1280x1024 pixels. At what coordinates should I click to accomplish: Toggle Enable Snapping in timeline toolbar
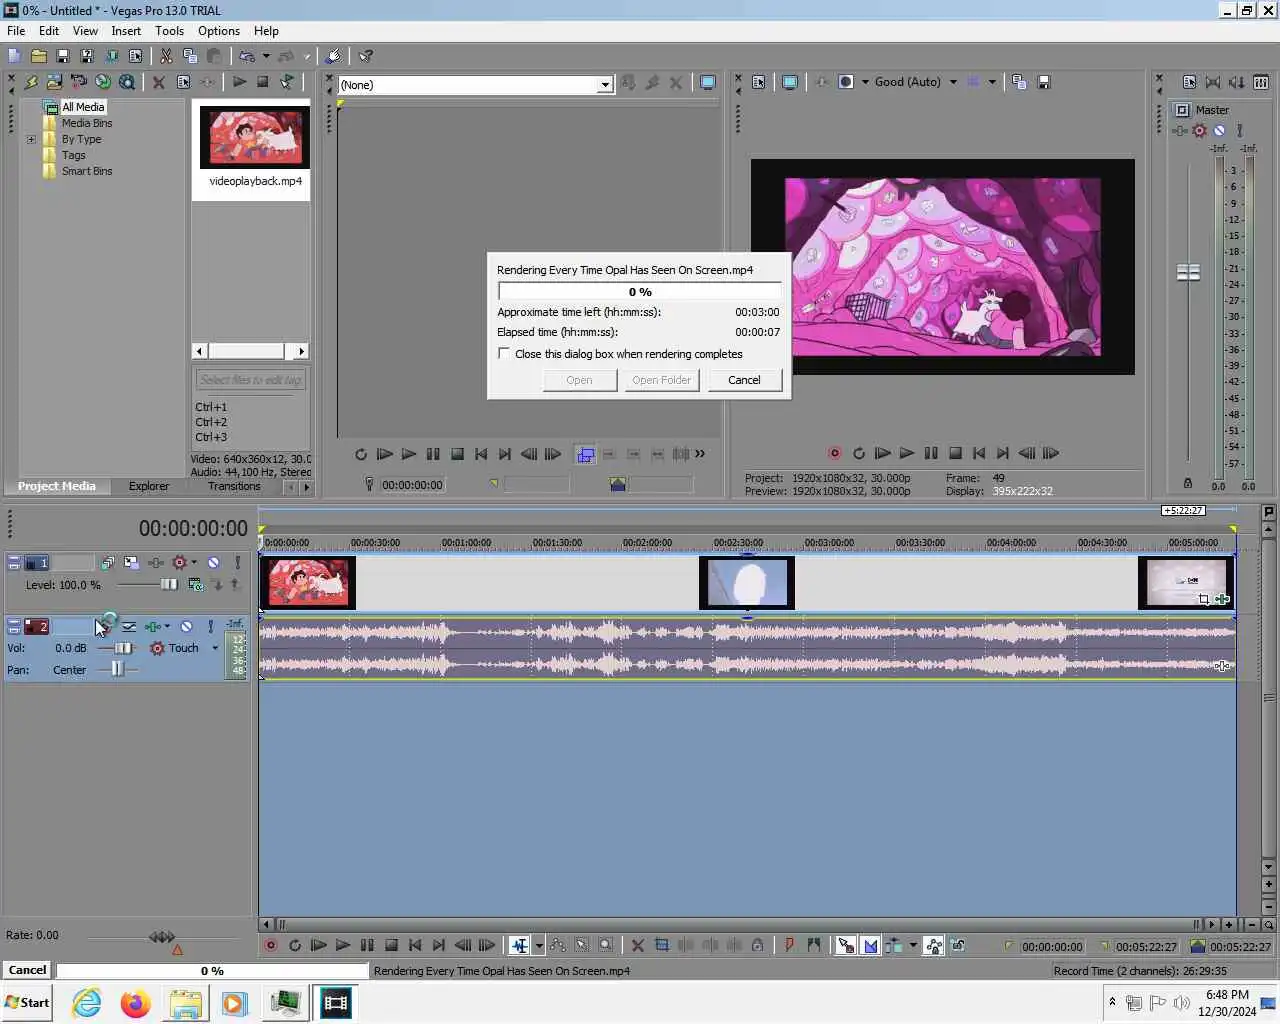[x=845, y=945]
